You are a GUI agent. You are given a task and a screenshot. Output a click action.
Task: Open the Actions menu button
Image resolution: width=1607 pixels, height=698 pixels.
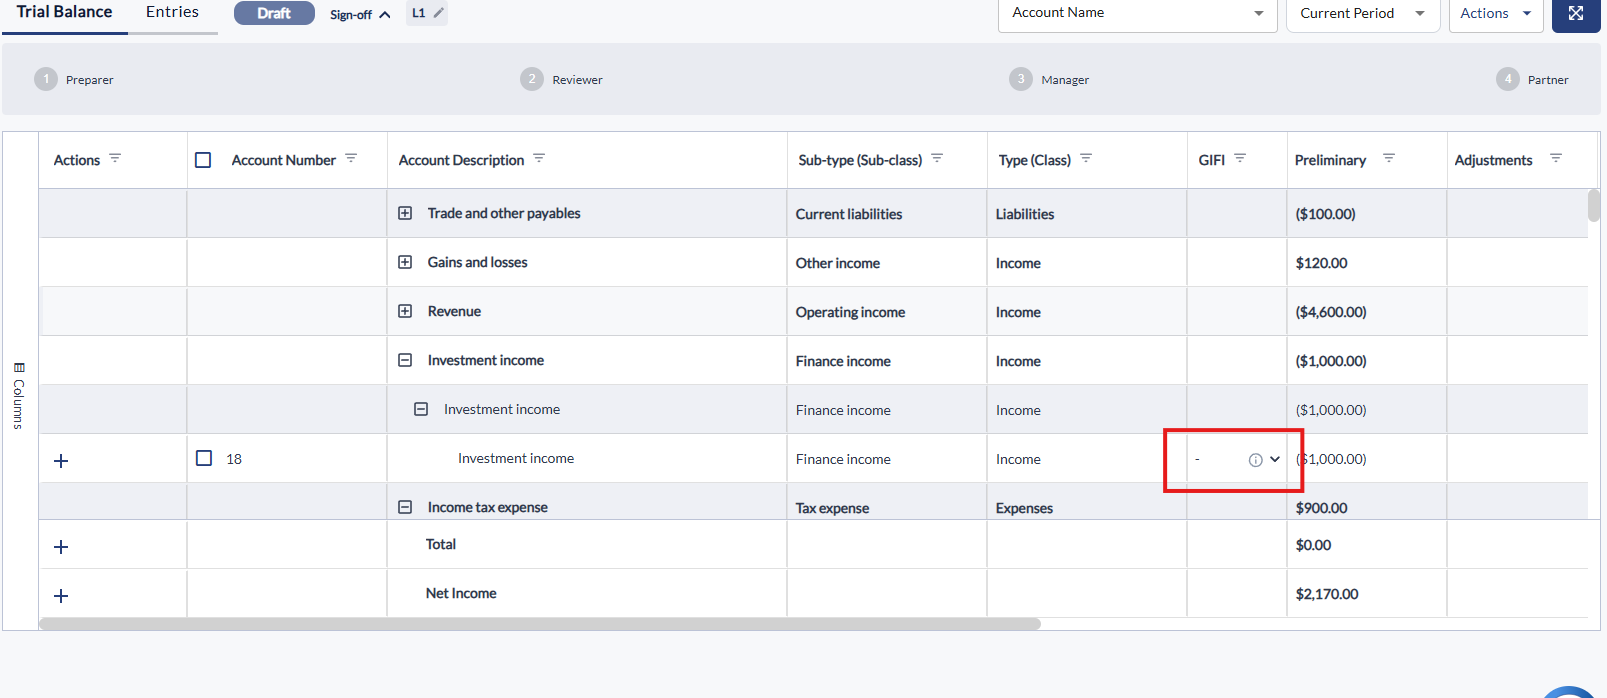point(1496,14)
